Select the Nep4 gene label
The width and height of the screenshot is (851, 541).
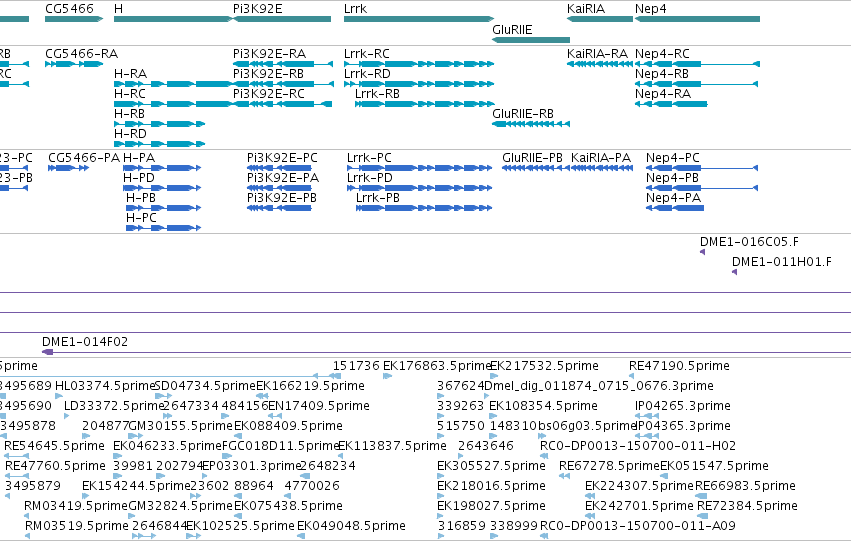[x=651, y=9]
